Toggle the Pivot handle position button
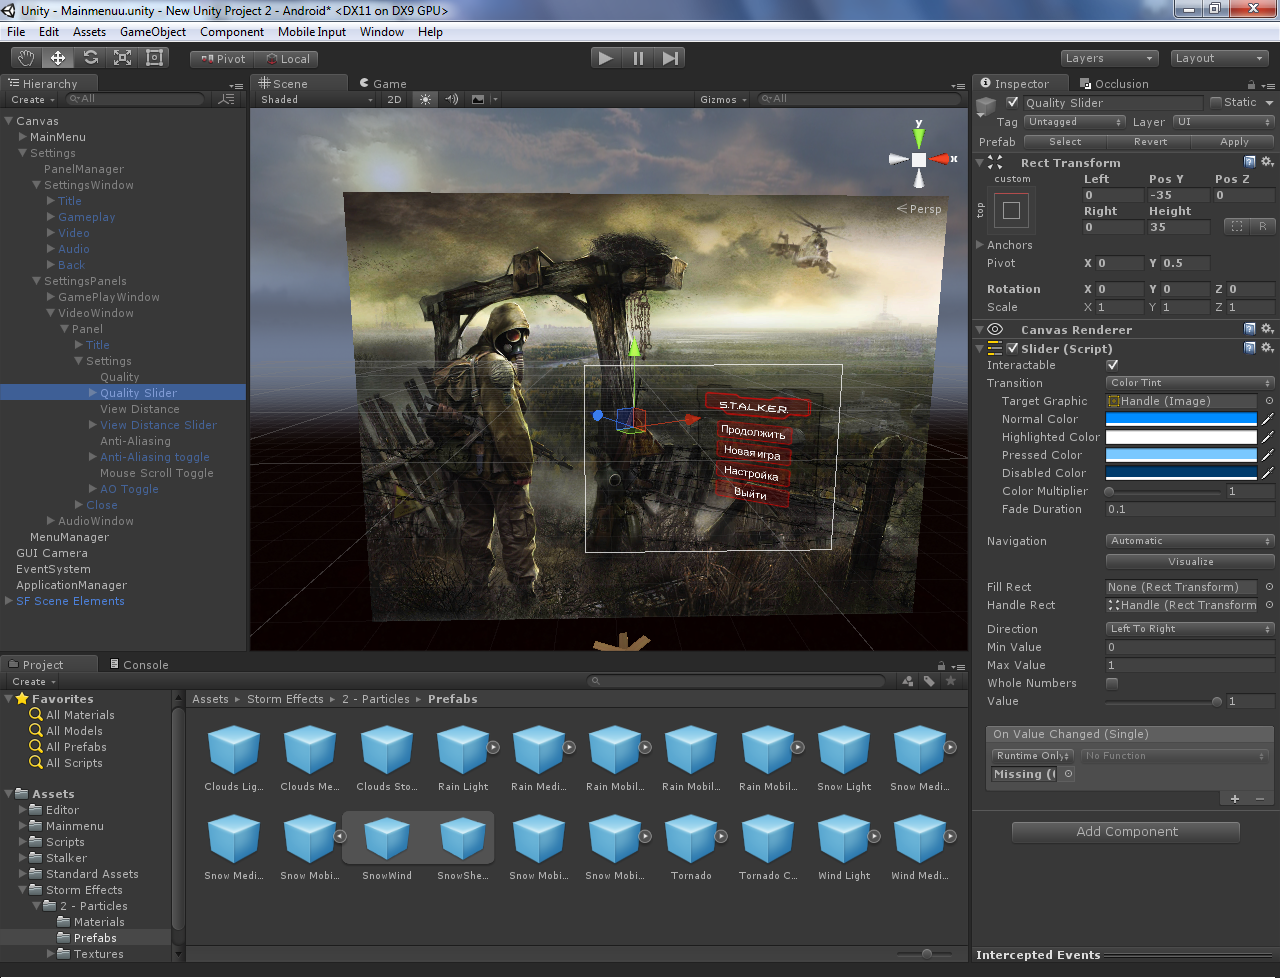The image size is (1280, 978). 222,59
